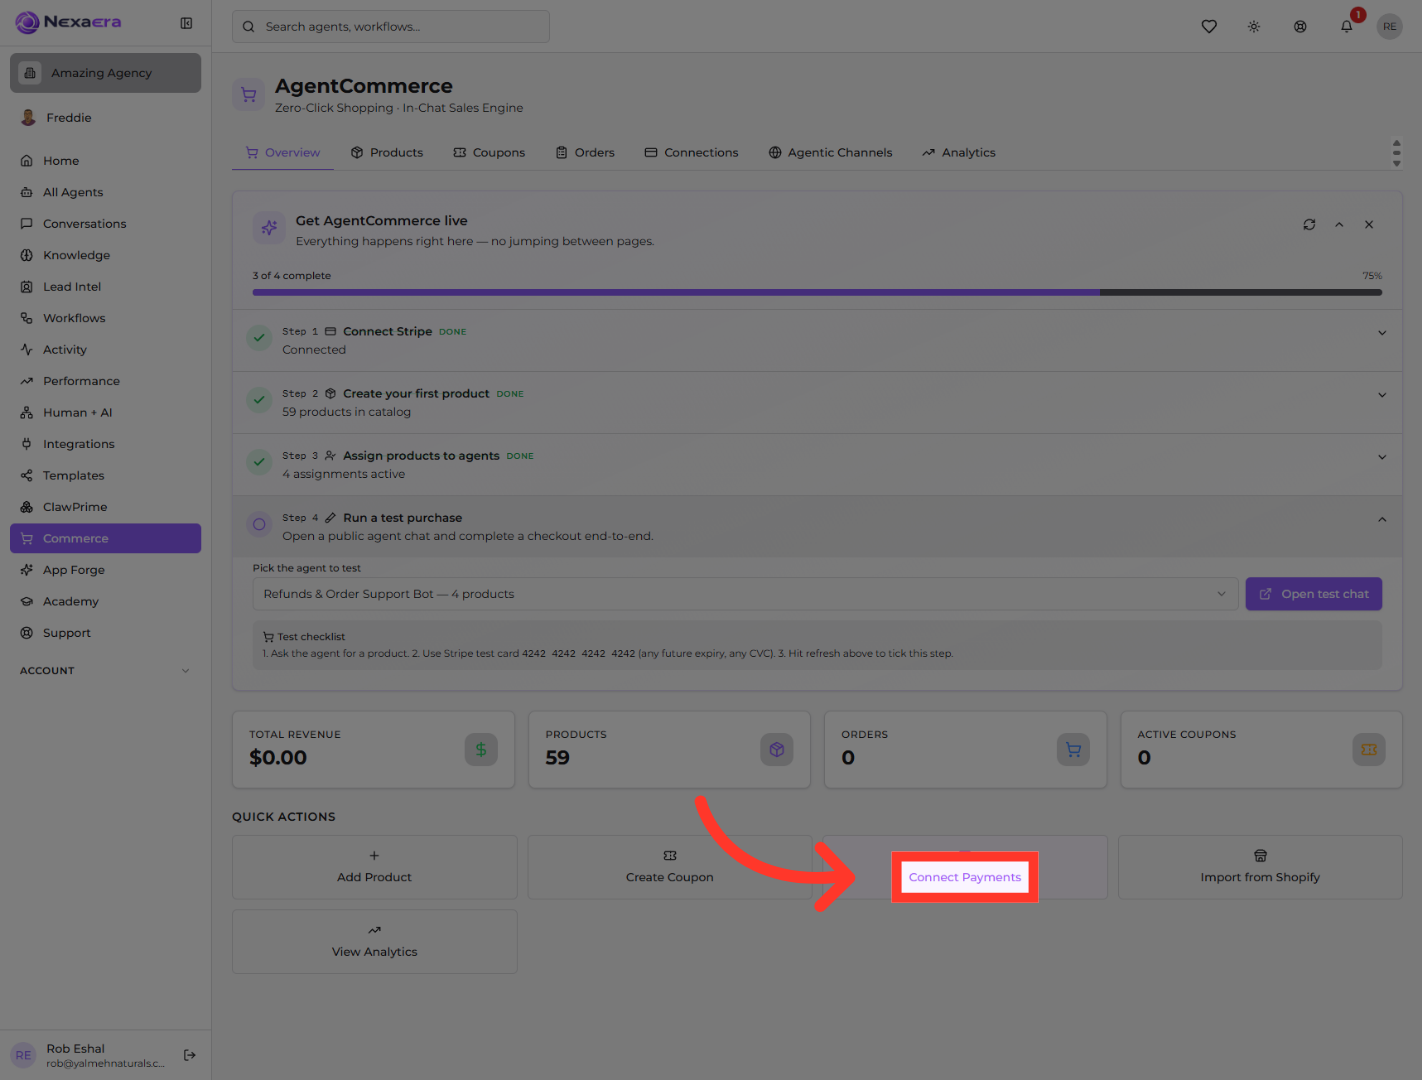
Task: Click the View Analytics quick action
Action: click(x=375, y=942)
